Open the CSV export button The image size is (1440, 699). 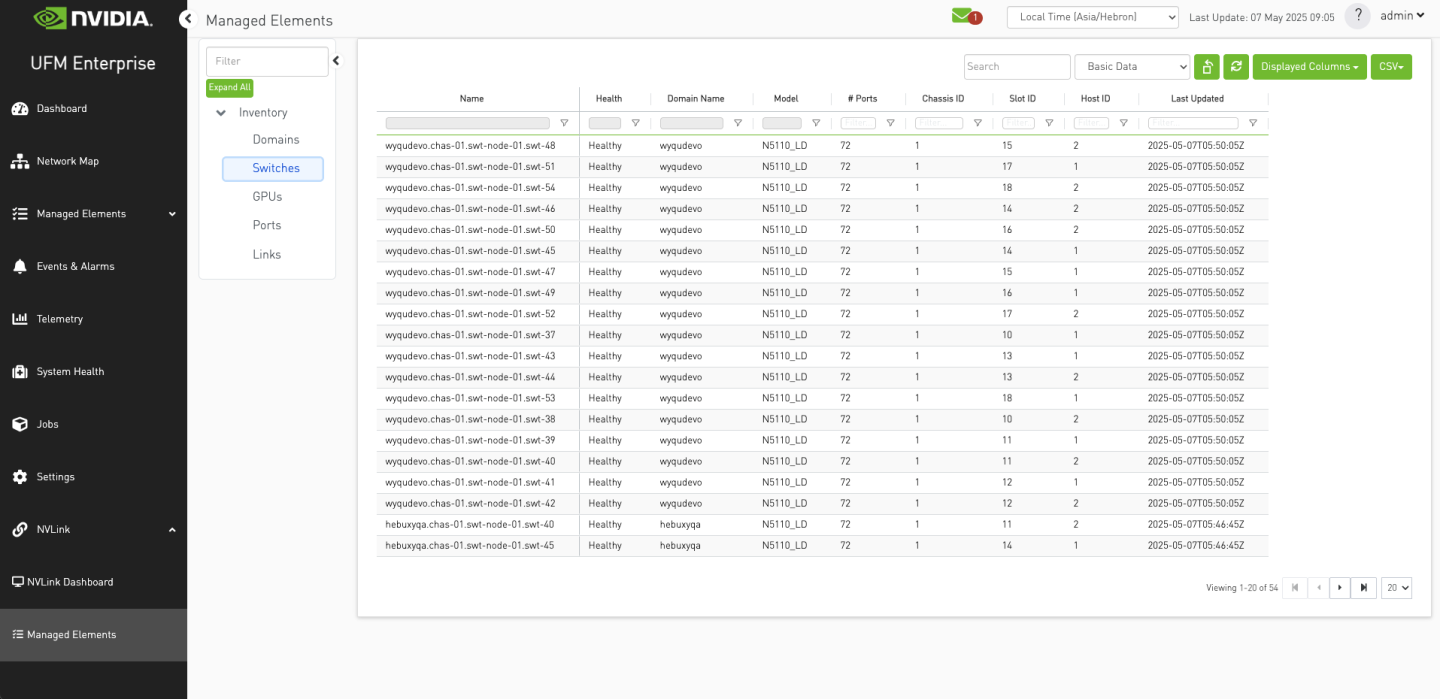[1390, 67]
